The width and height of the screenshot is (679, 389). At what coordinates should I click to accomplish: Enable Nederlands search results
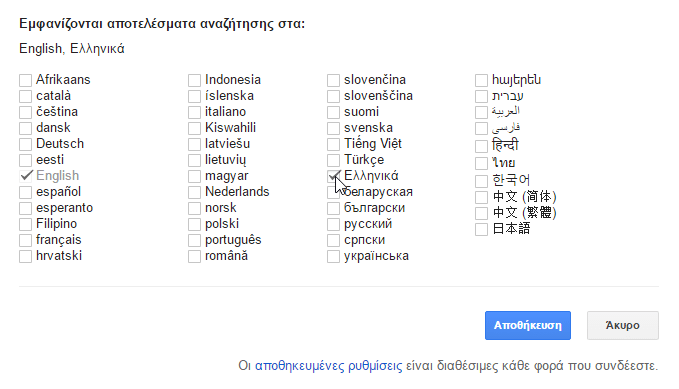[194, 192]
